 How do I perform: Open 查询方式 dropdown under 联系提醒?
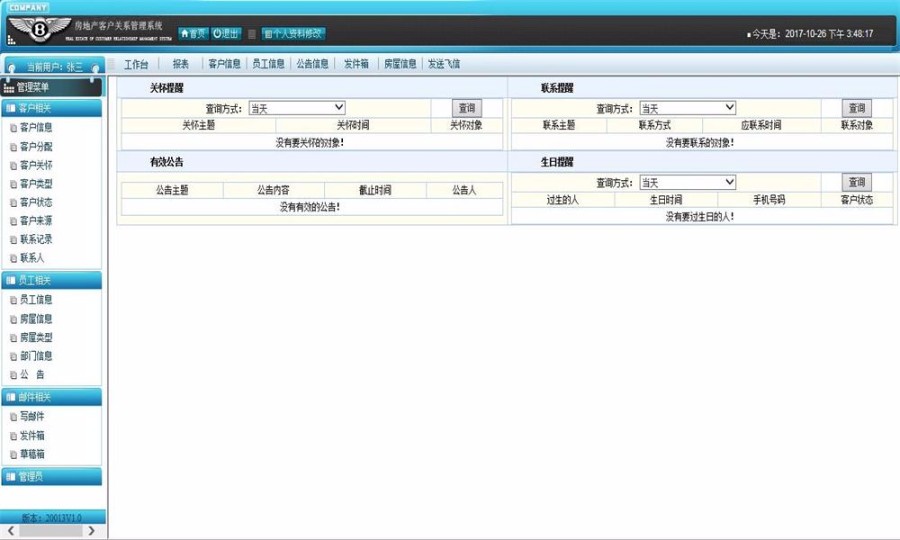click(x=688, y=108)
